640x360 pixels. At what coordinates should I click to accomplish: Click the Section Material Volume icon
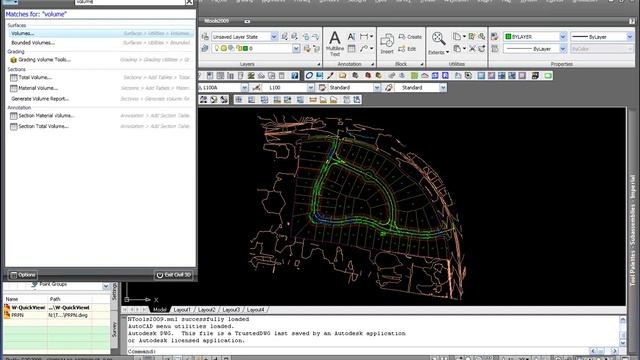13,116
